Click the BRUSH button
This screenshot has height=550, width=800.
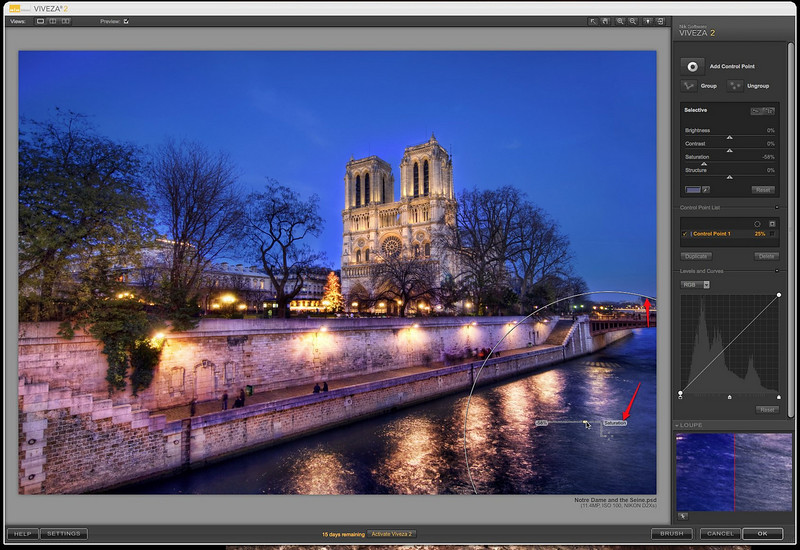tap(671, 534)
